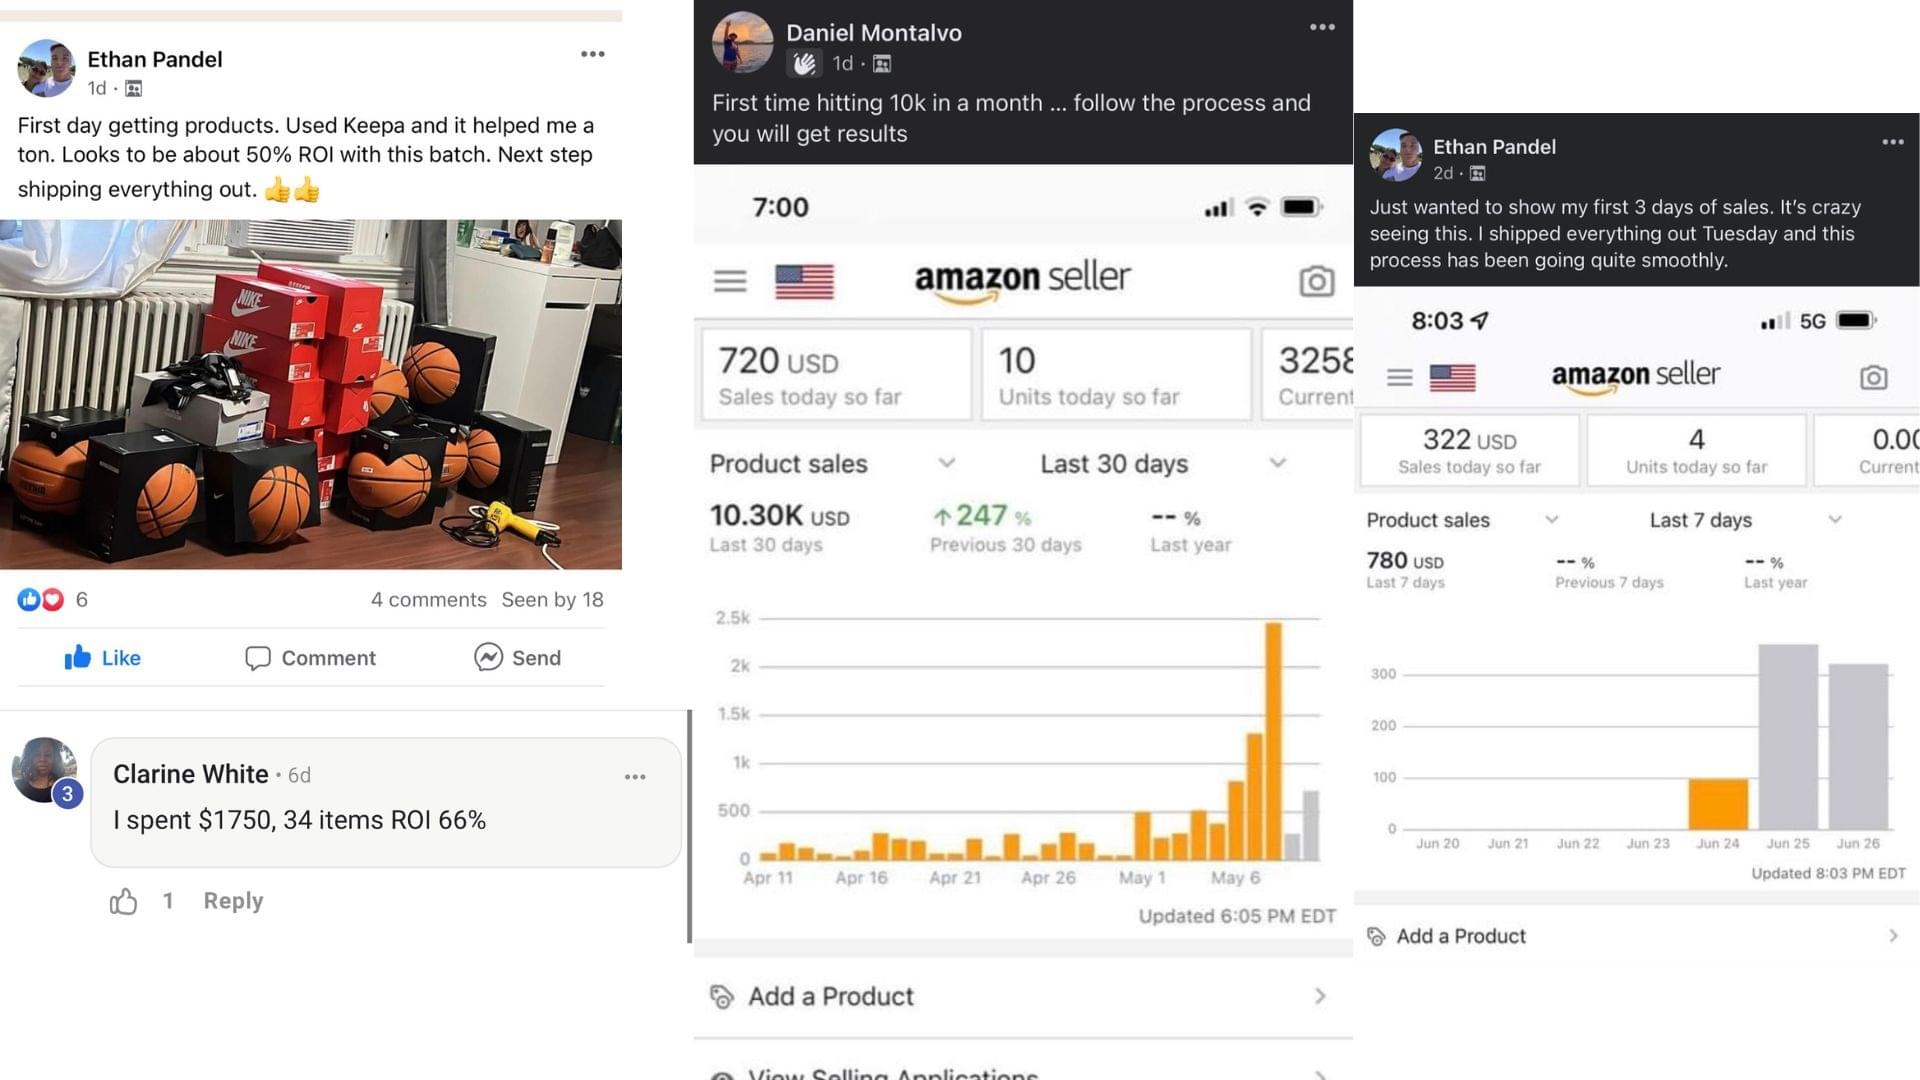Click the tallest orange bar in 30-day chart
The width and height of the screenshot is (1920, 1080).
1273,740
